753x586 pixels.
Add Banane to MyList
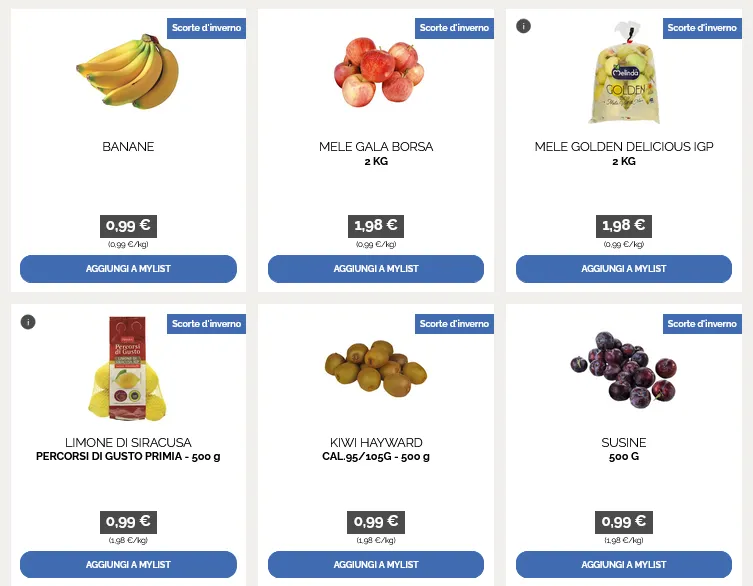128,269
